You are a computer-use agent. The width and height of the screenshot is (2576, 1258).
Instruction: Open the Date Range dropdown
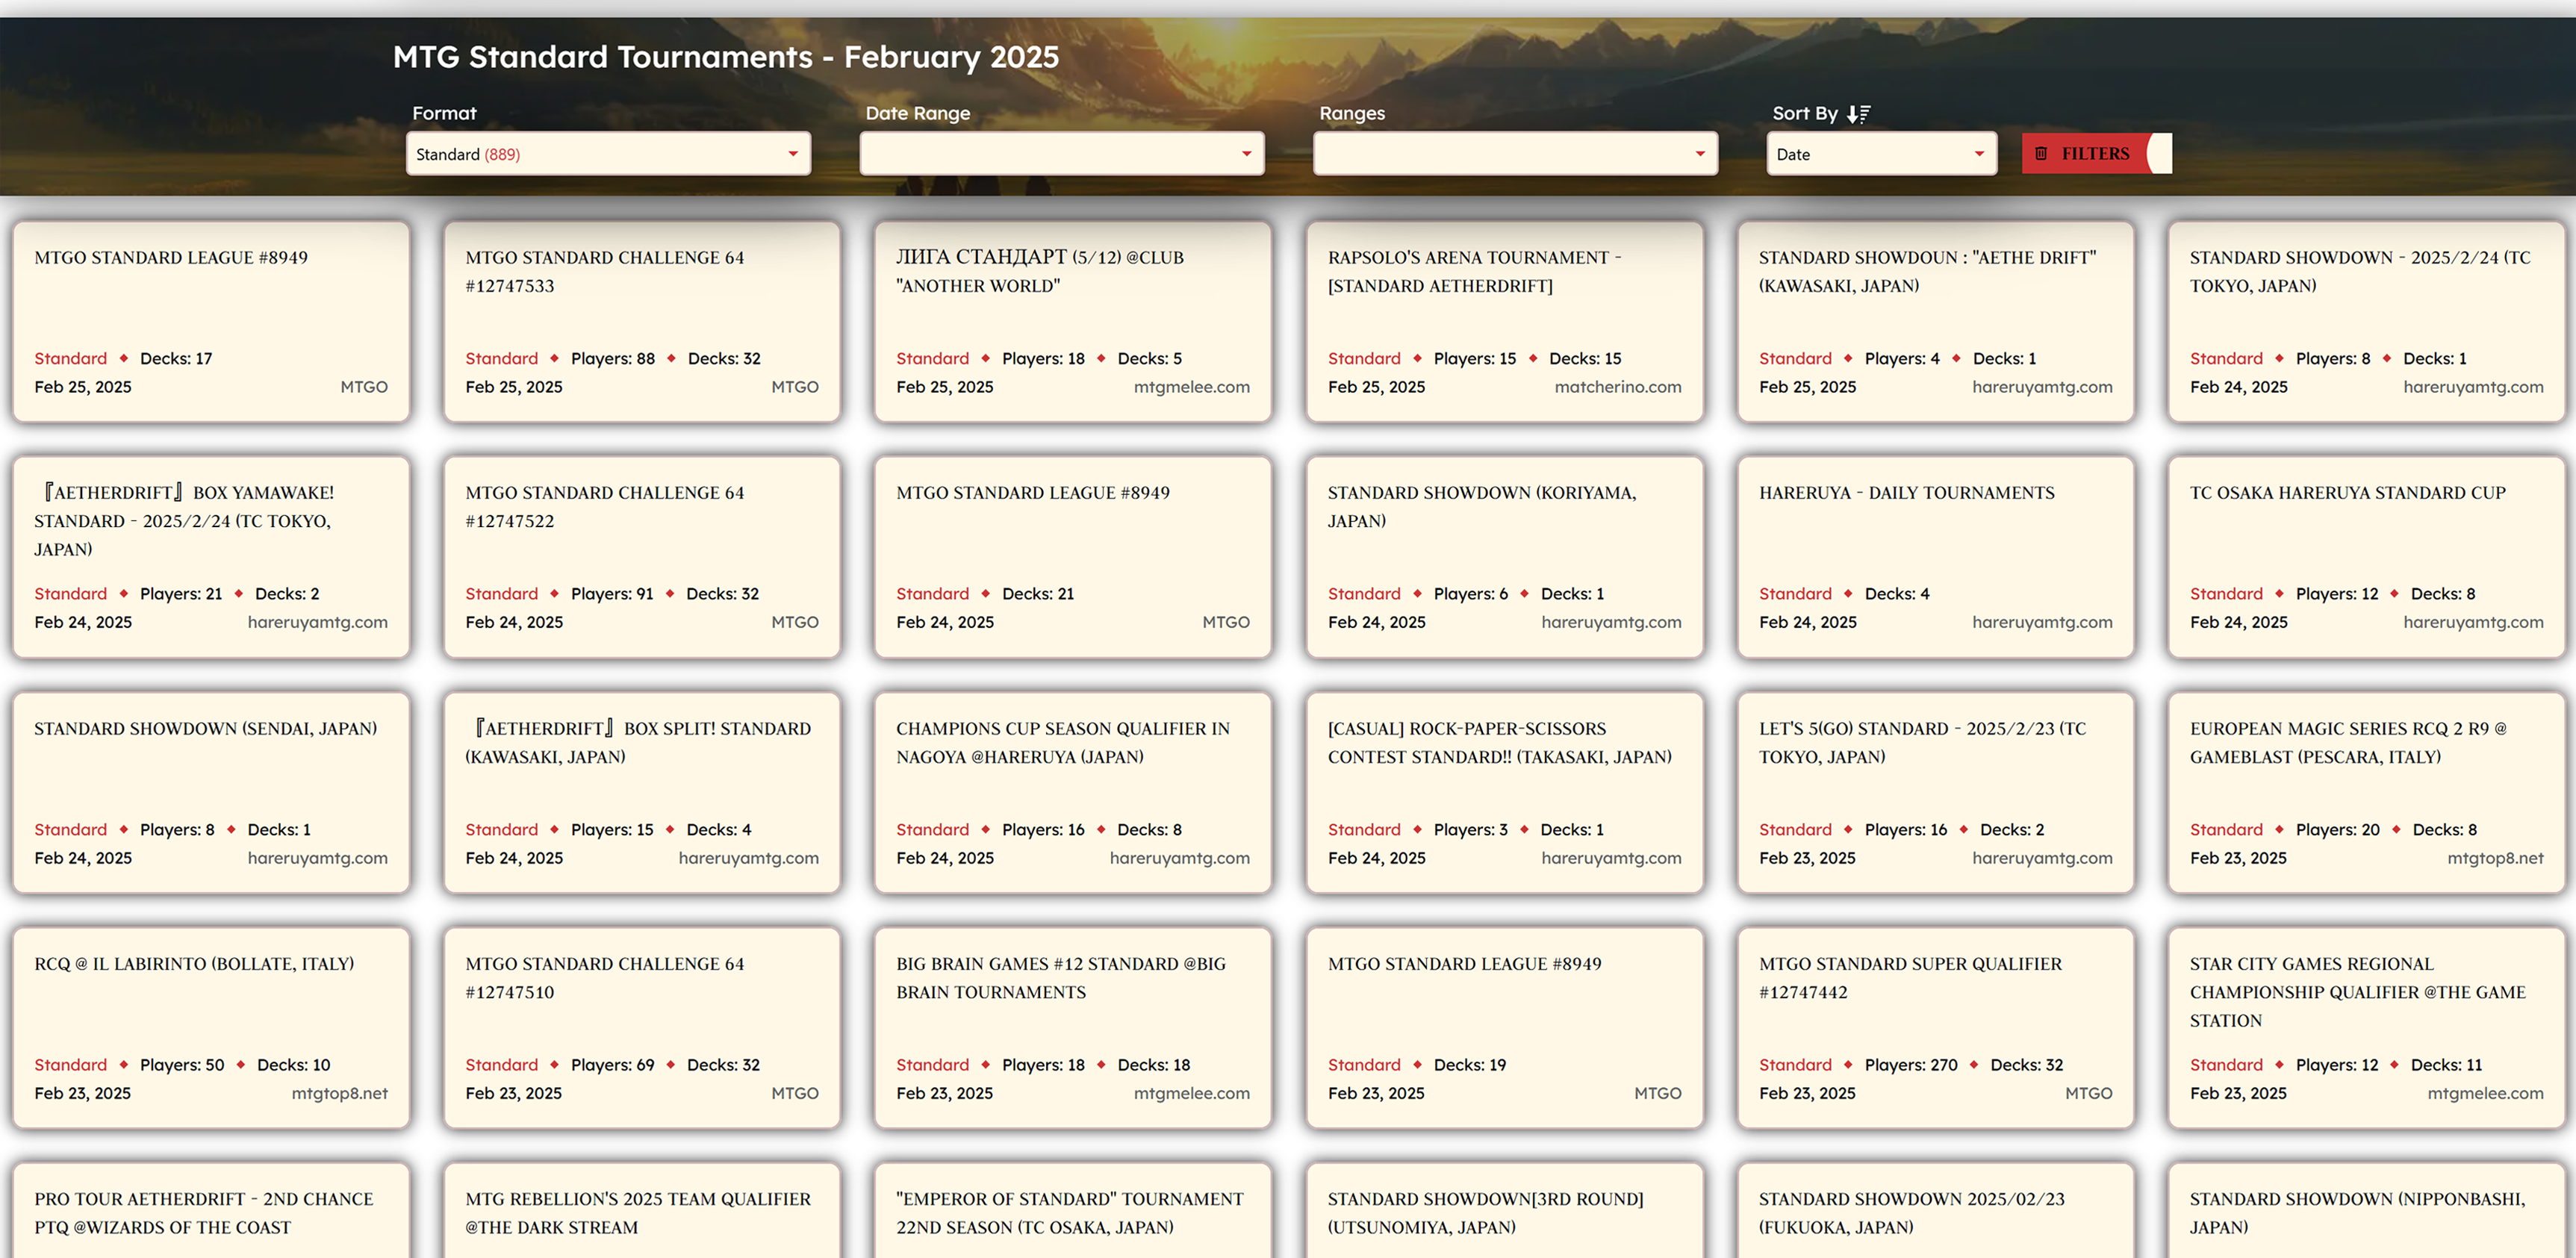click(1061, 154)
